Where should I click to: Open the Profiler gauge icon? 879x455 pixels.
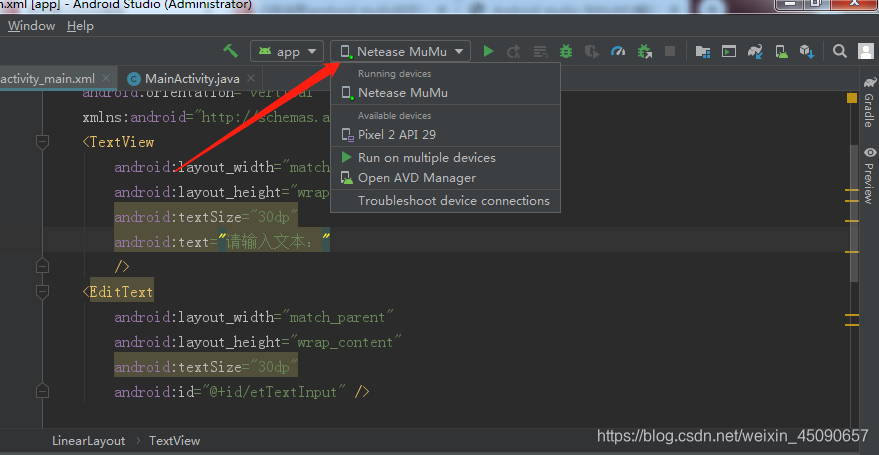point(618,52)
